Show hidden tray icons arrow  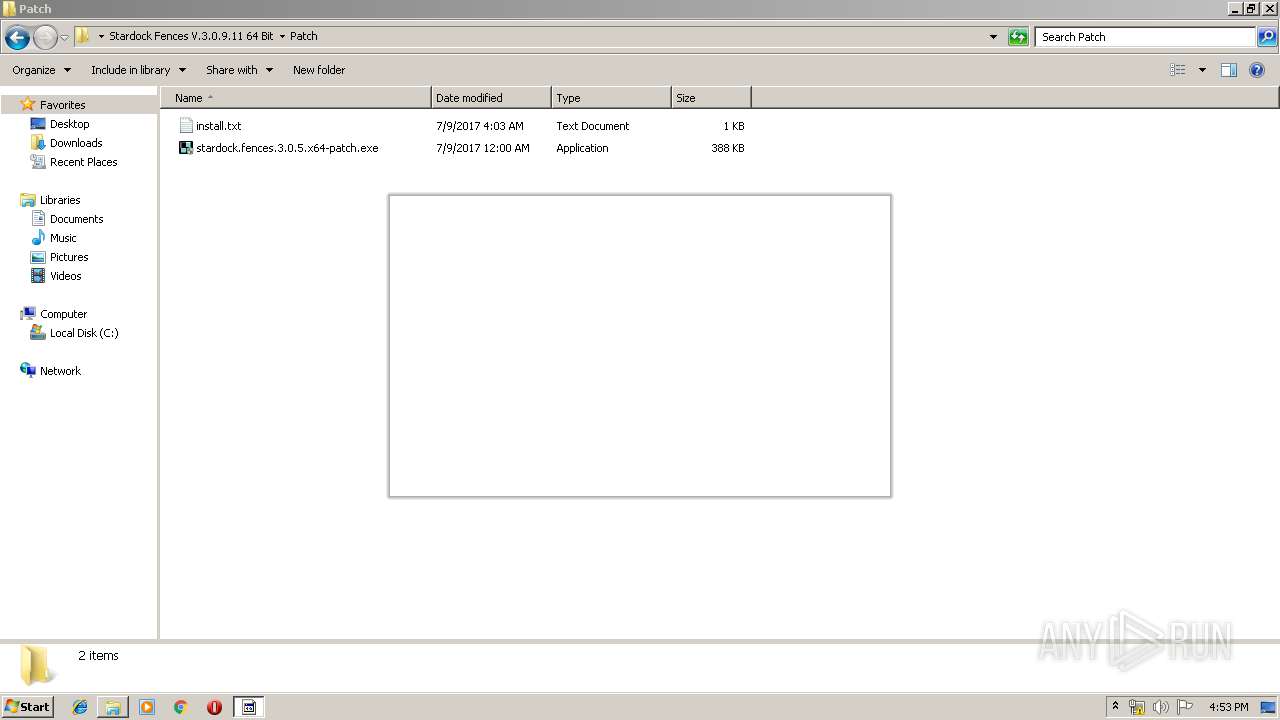click(1116, 707)
